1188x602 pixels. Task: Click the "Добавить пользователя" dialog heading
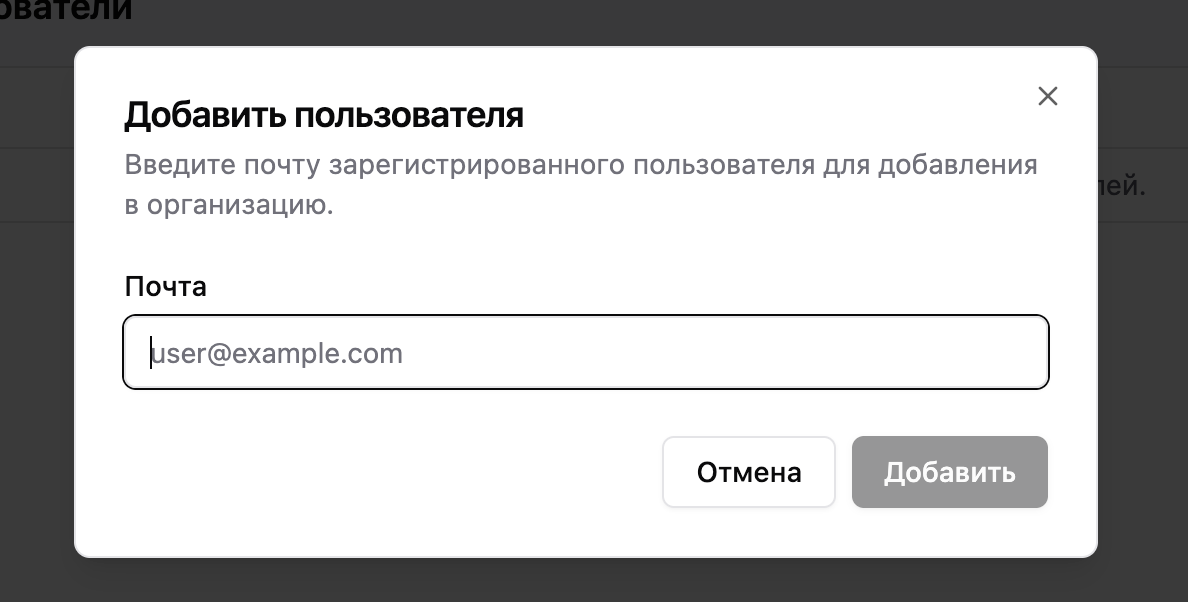point(323,115)
